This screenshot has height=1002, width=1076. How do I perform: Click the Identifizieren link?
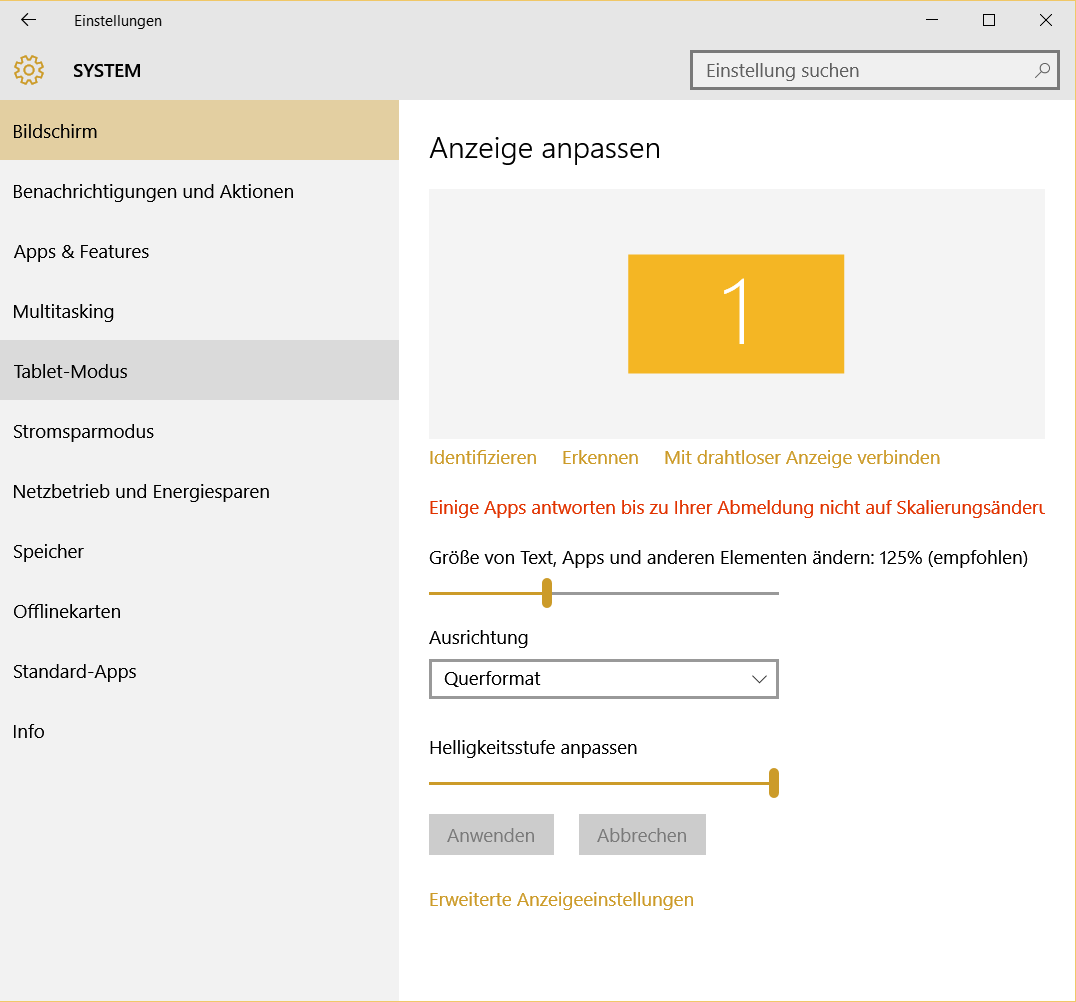tap(482, 458)
